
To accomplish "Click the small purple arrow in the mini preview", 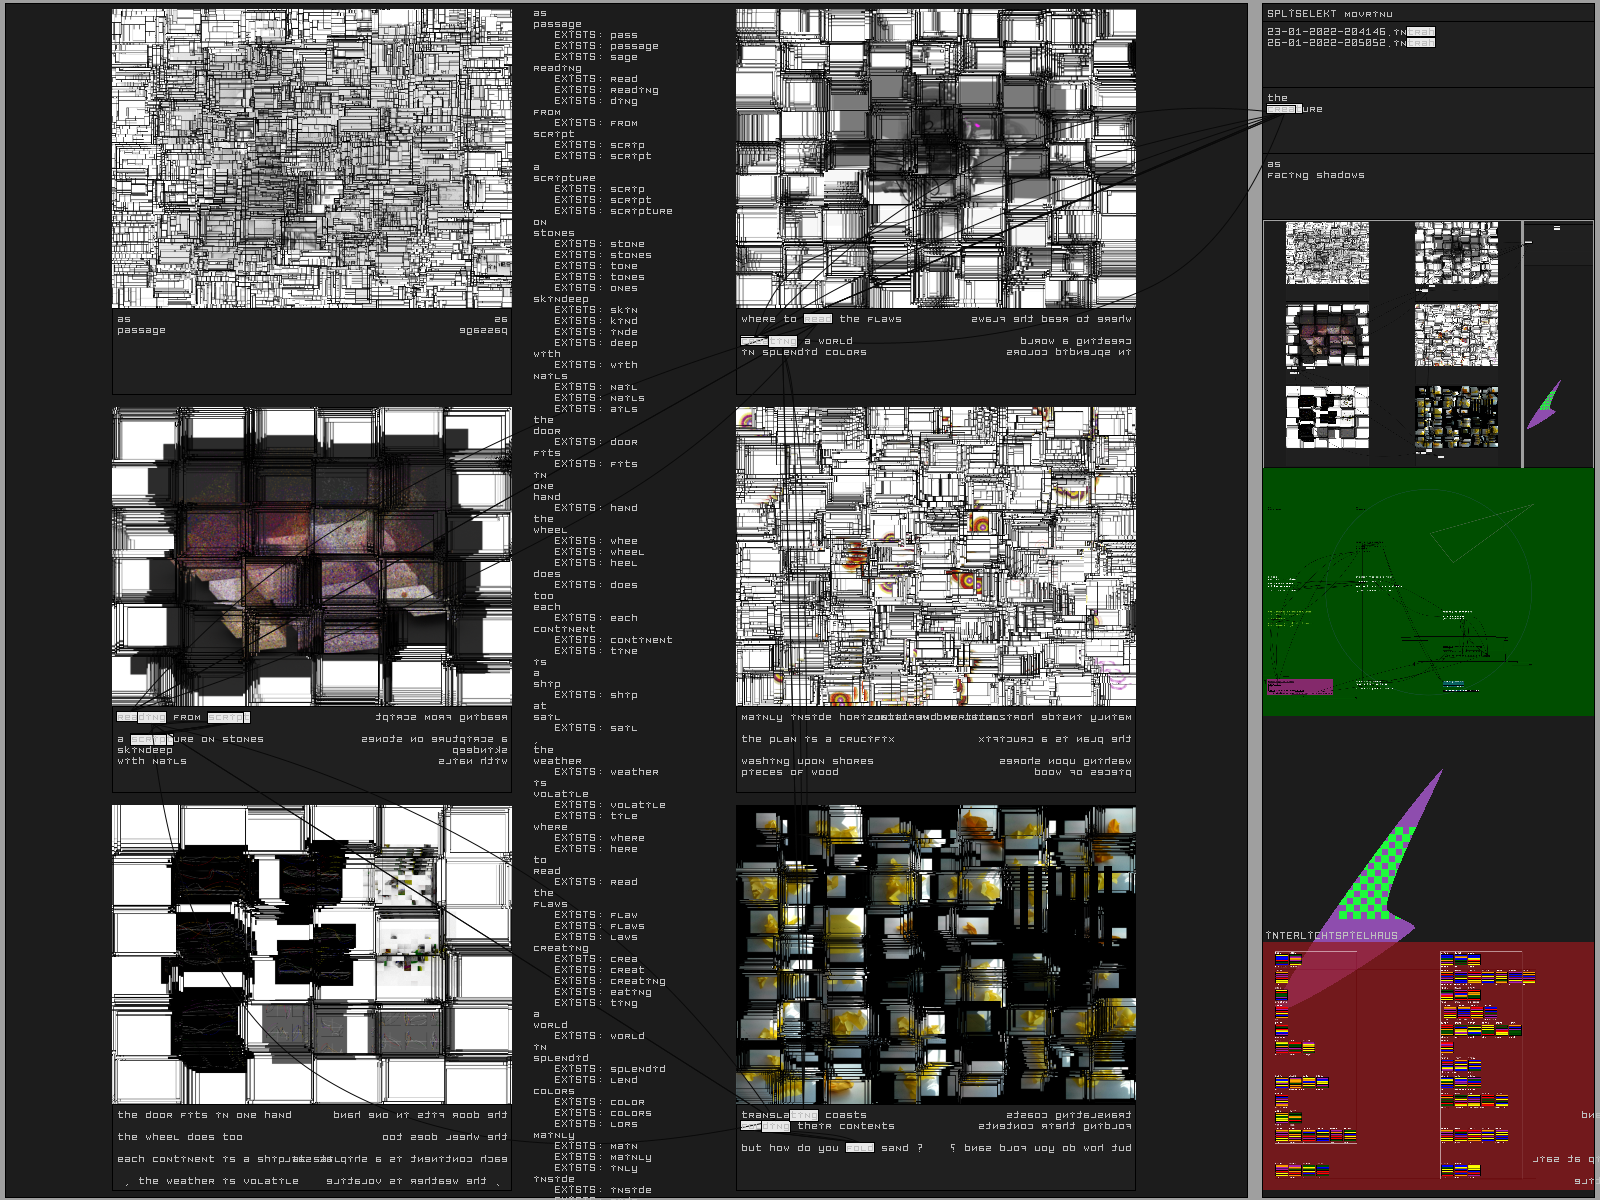I will point(1545,405).
